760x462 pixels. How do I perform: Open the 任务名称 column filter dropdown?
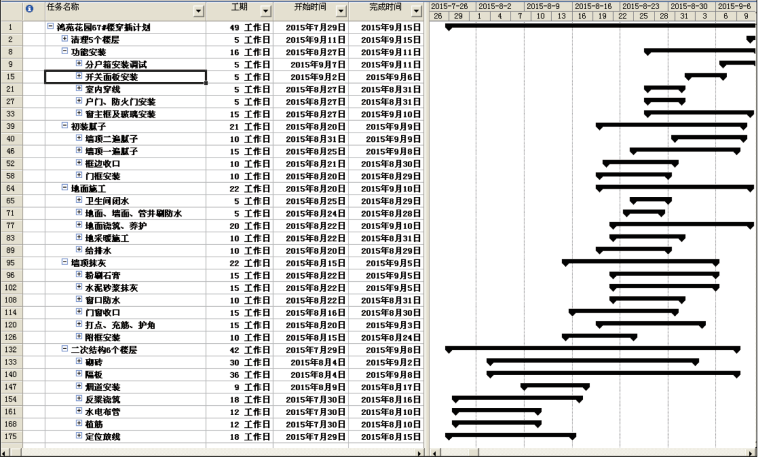pos(198,11)
